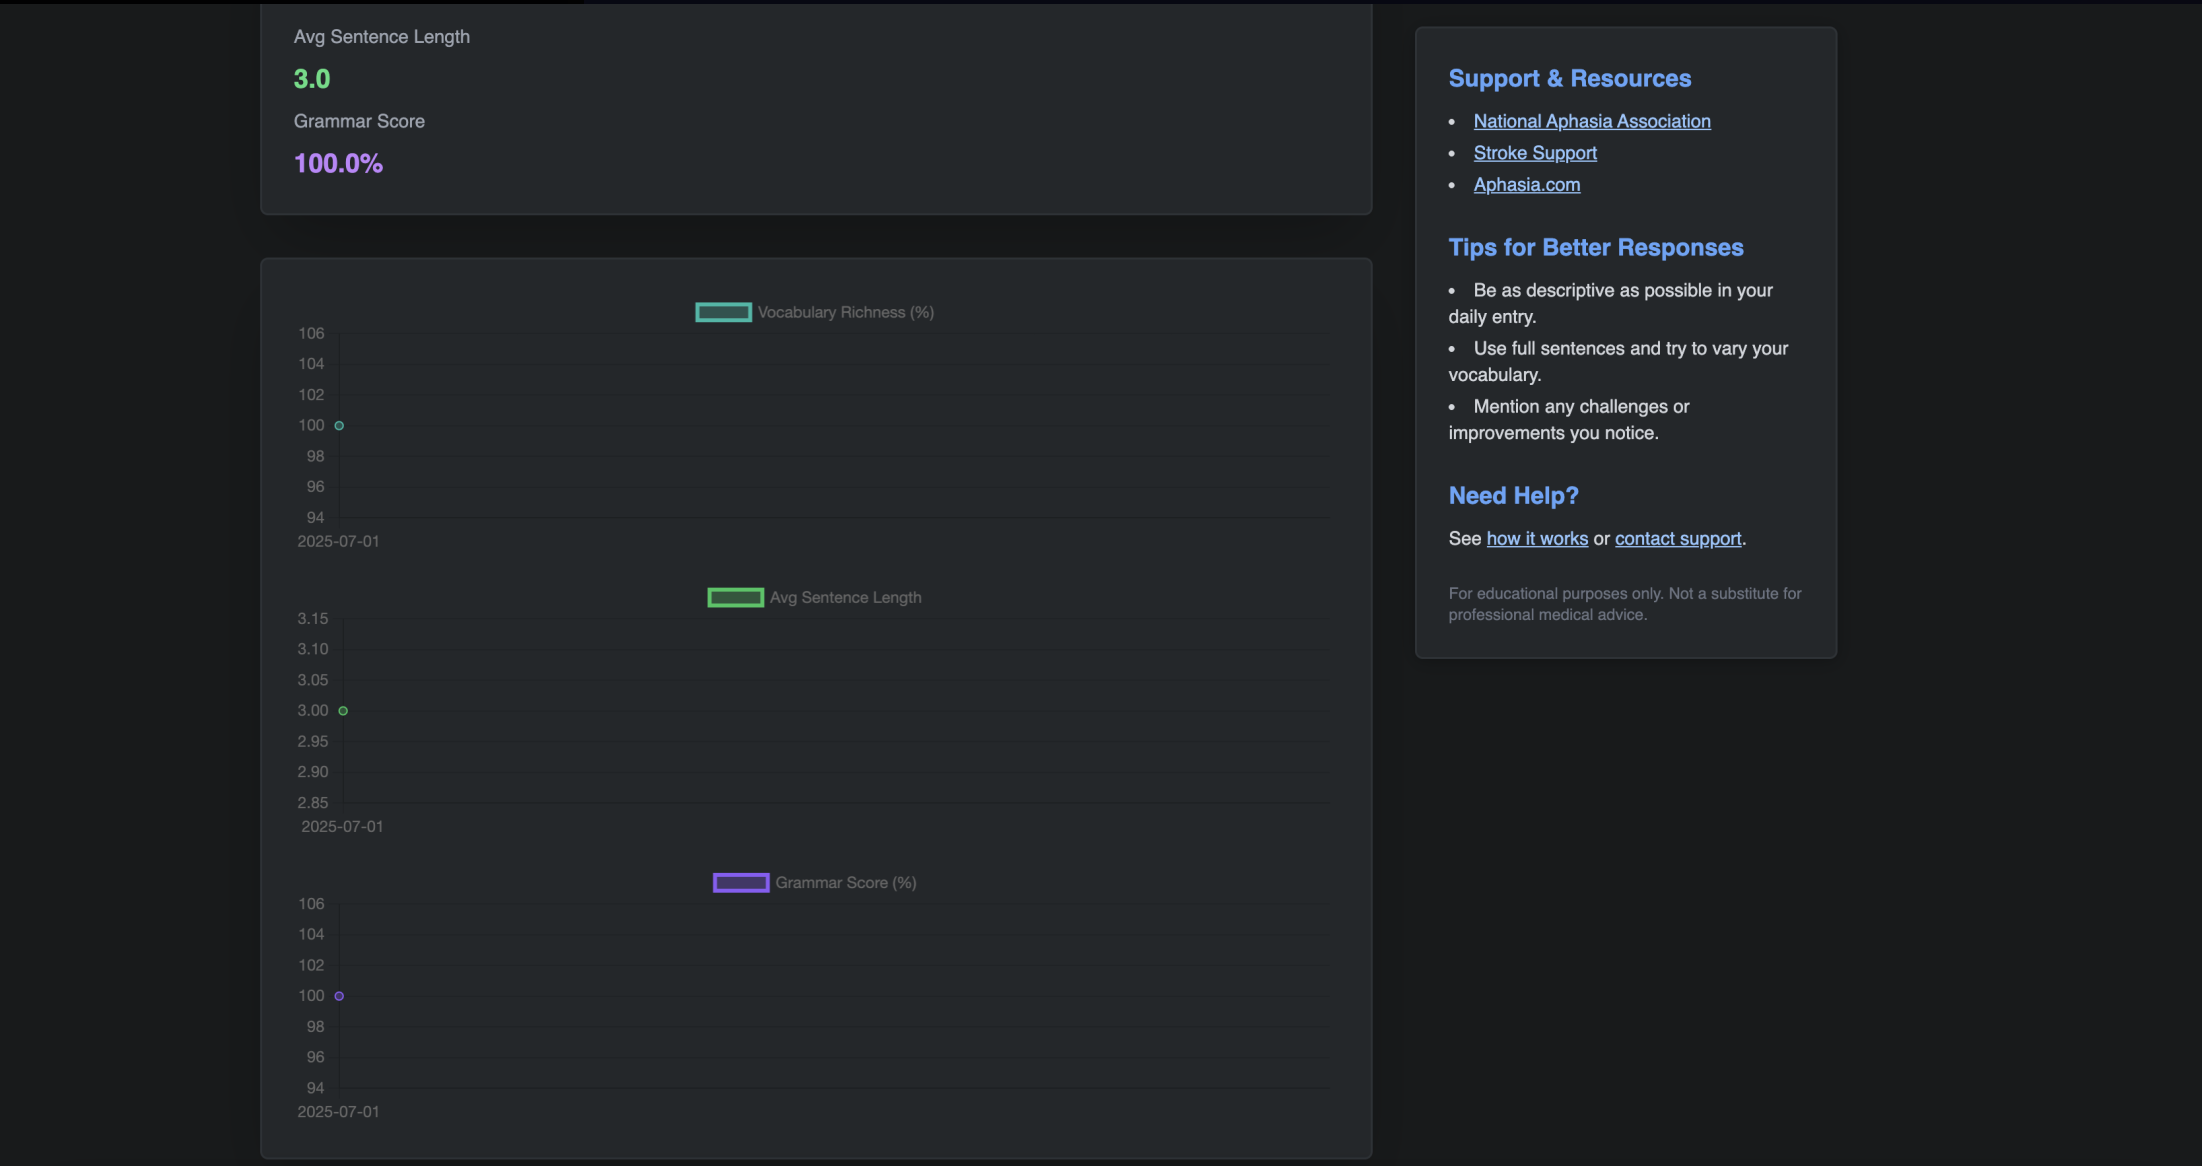Click the Avg Sentence Length legend text
The width and height of the screenshot is (2202, 1166).
(845, 597)
